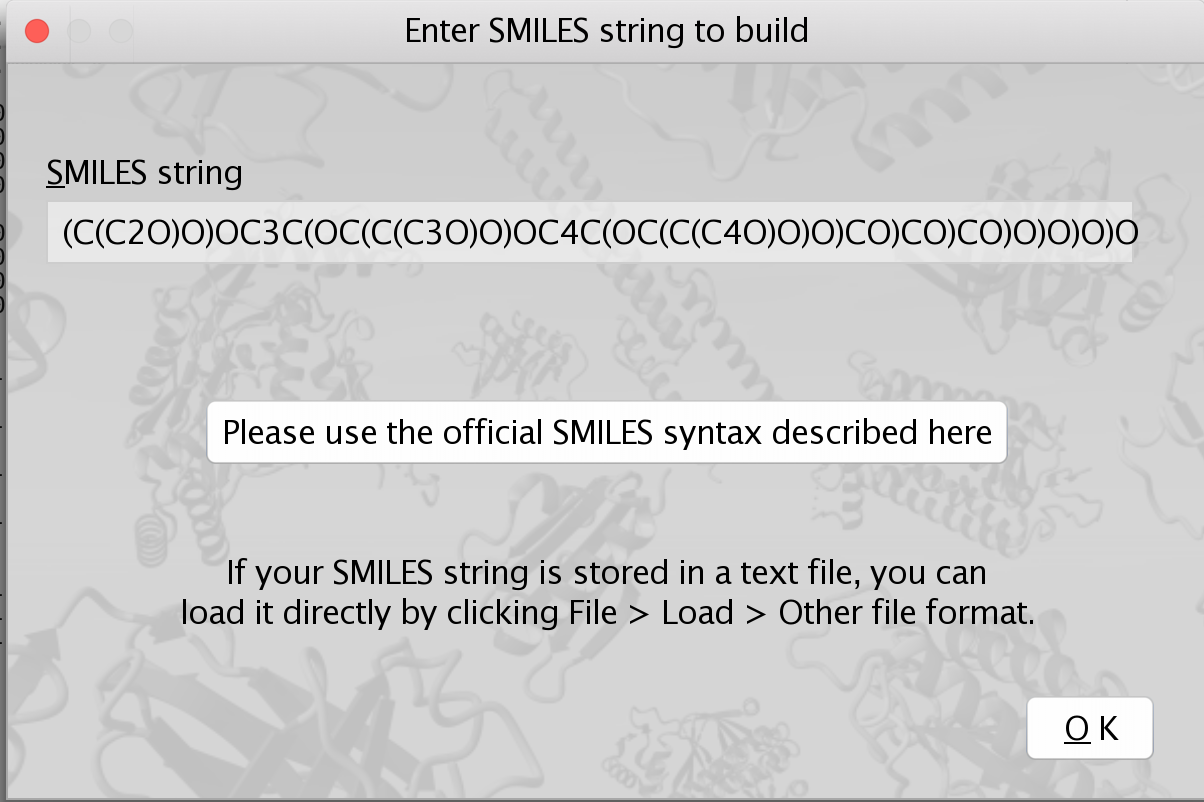Click the underlined S in the SMILES label
Screen dimensions: 1204x802
[x=54, y=173]
